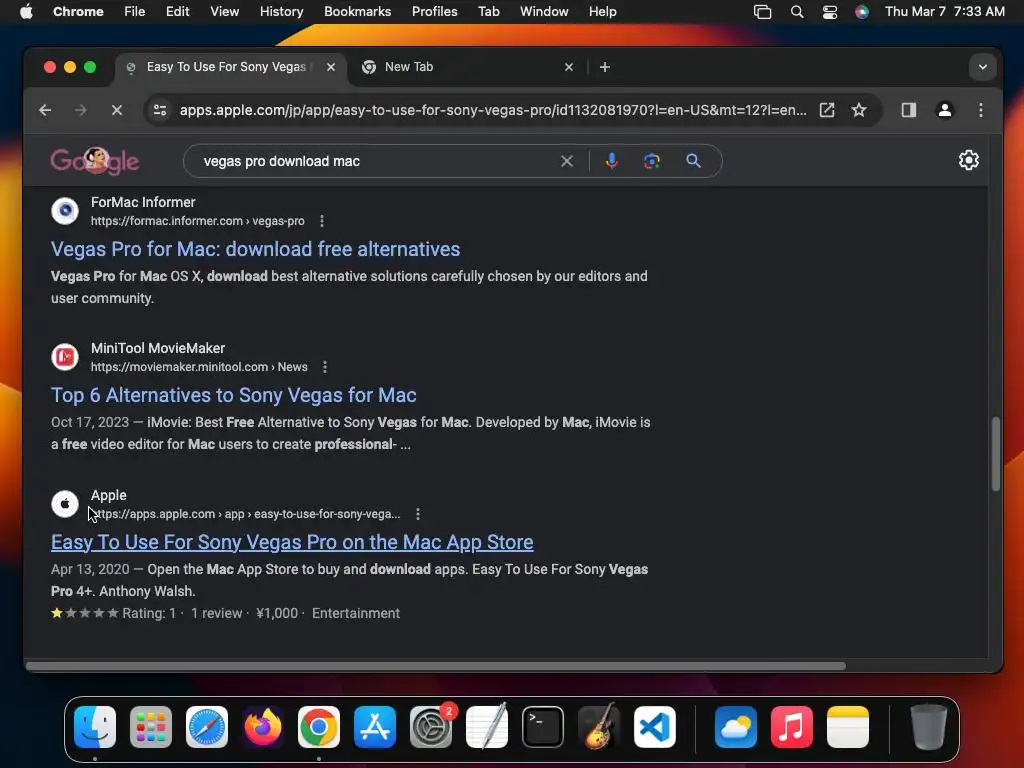Open the Profiles menu
Image resolution: width=1024 pixels, height=768 pixels.
click(434, 11)
